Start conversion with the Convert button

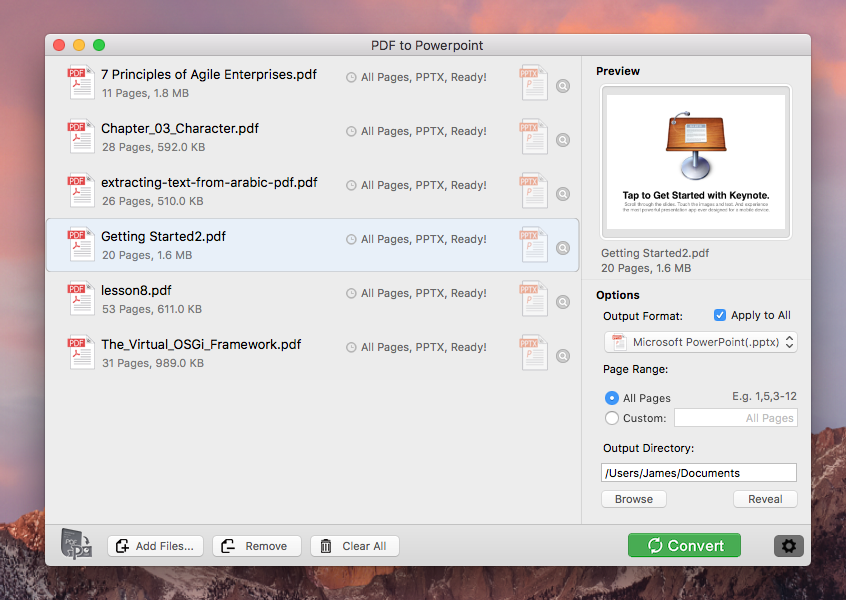[684, 546]
